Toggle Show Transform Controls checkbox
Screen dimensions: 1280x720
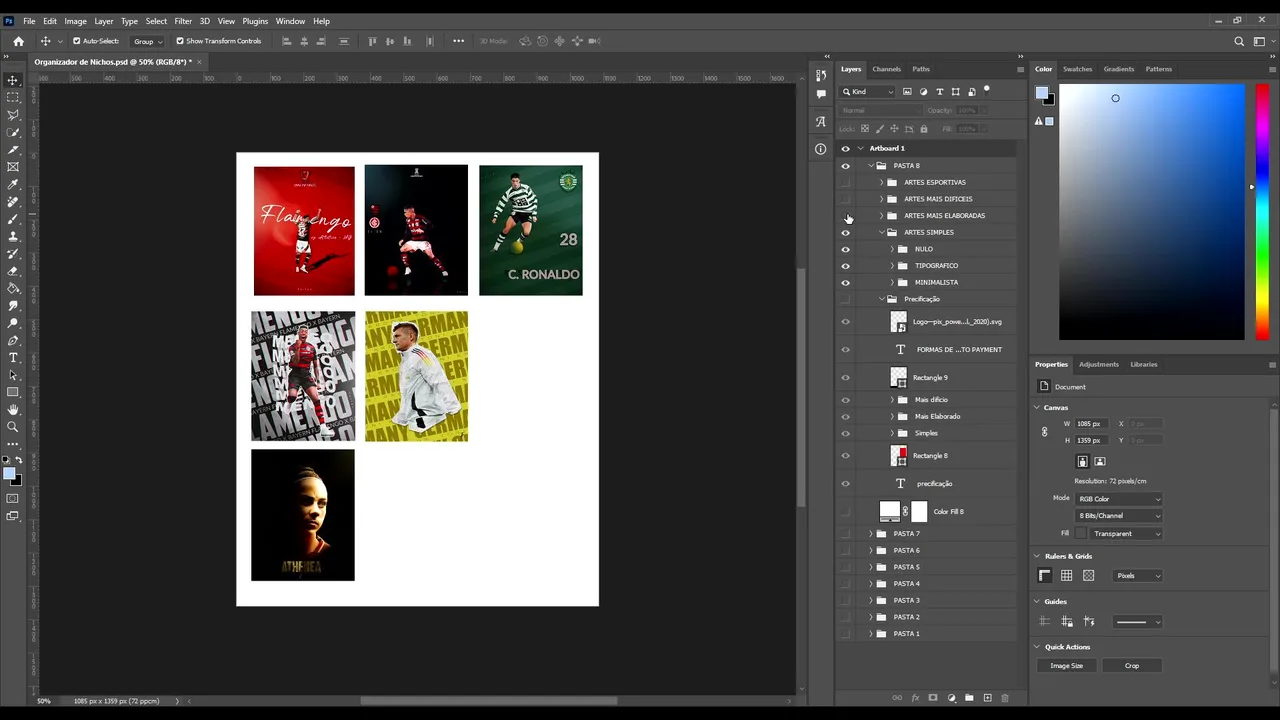(180, 41)
